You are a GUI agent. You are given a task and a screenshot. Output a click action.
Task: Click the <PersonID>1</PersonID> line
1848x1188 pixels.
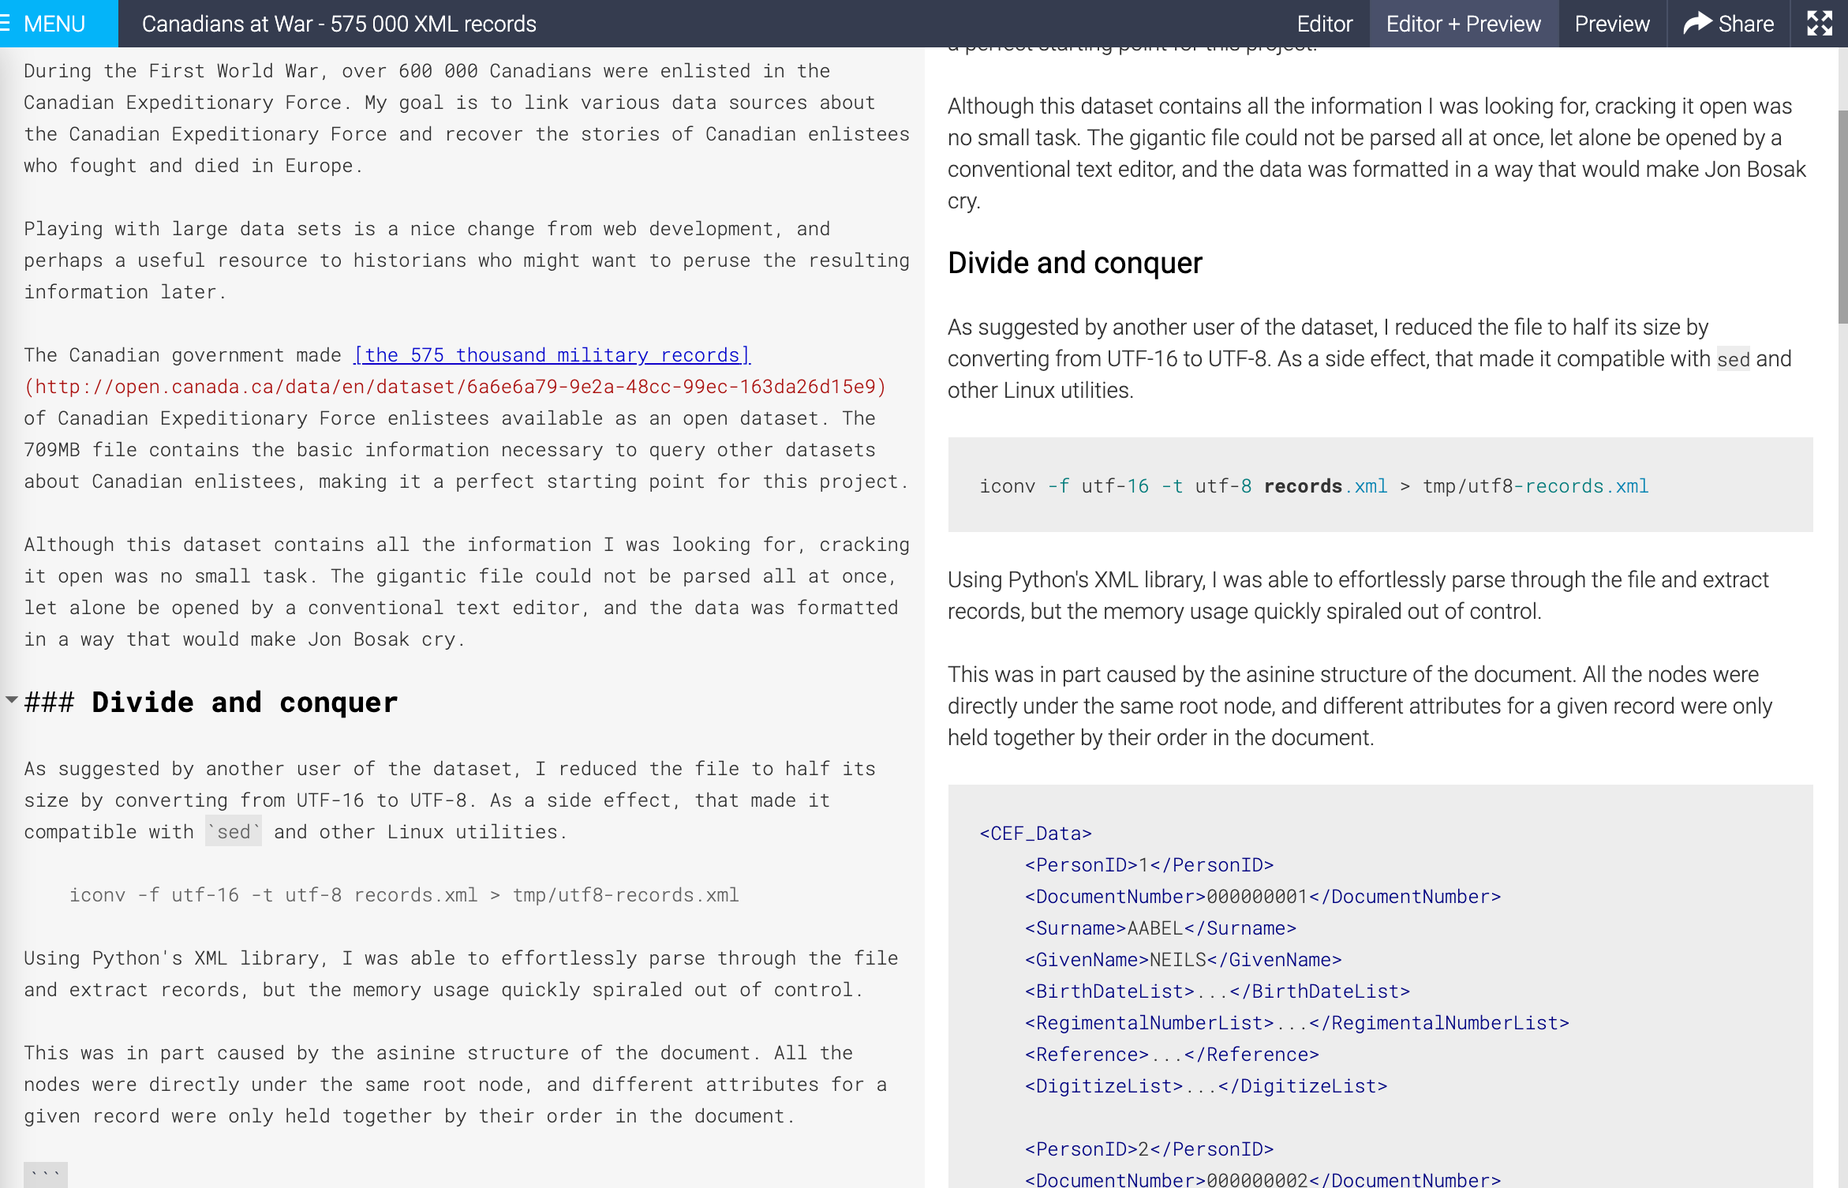pyautogui.click(x=1149, y=865)
